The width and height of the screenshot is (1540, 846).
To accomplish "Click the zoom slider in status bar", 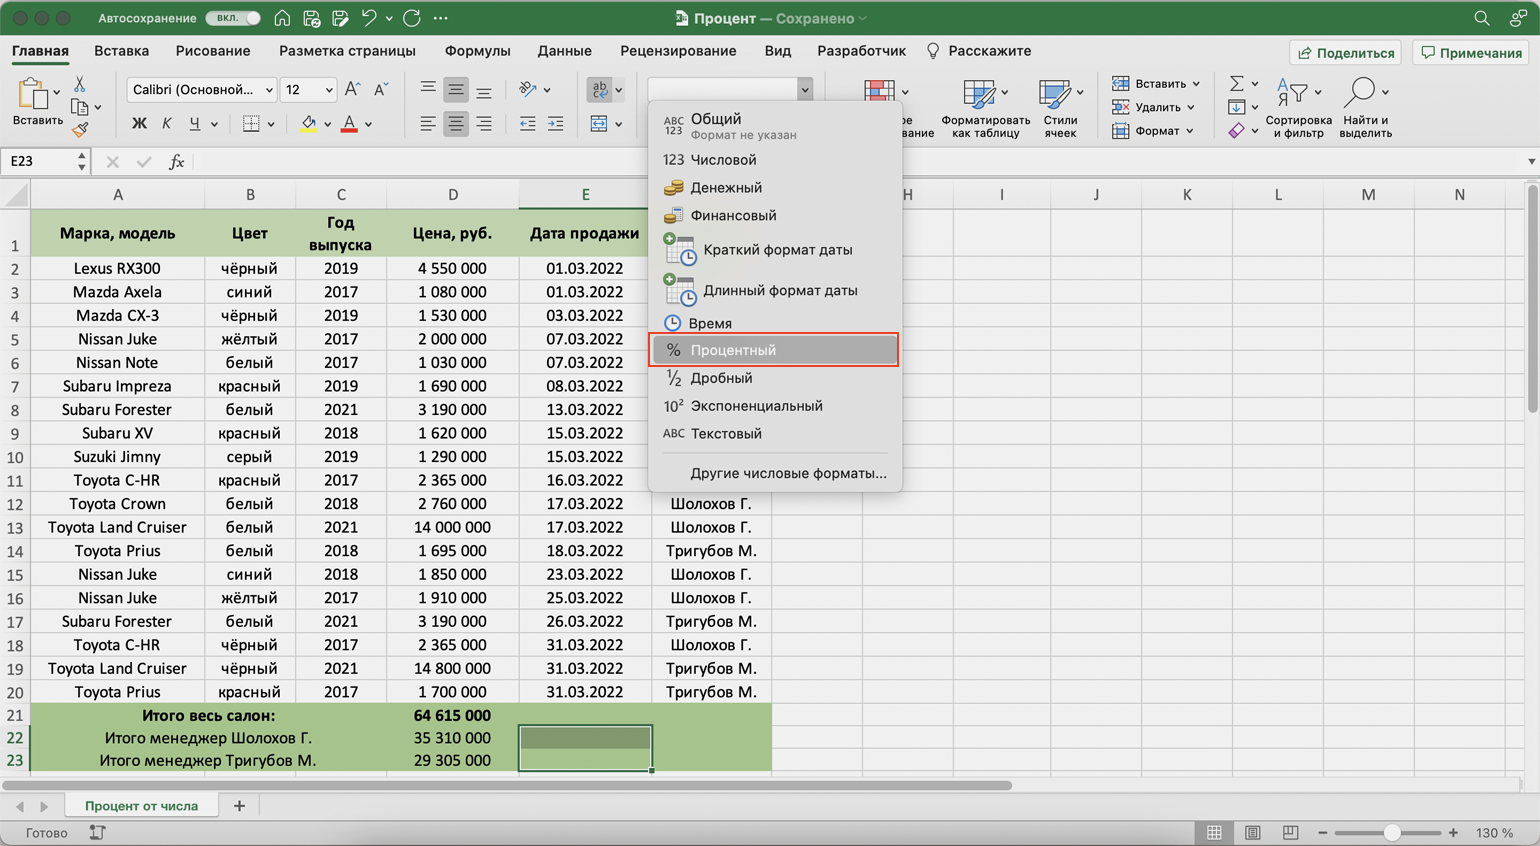I will click(x=1390, y=833).
